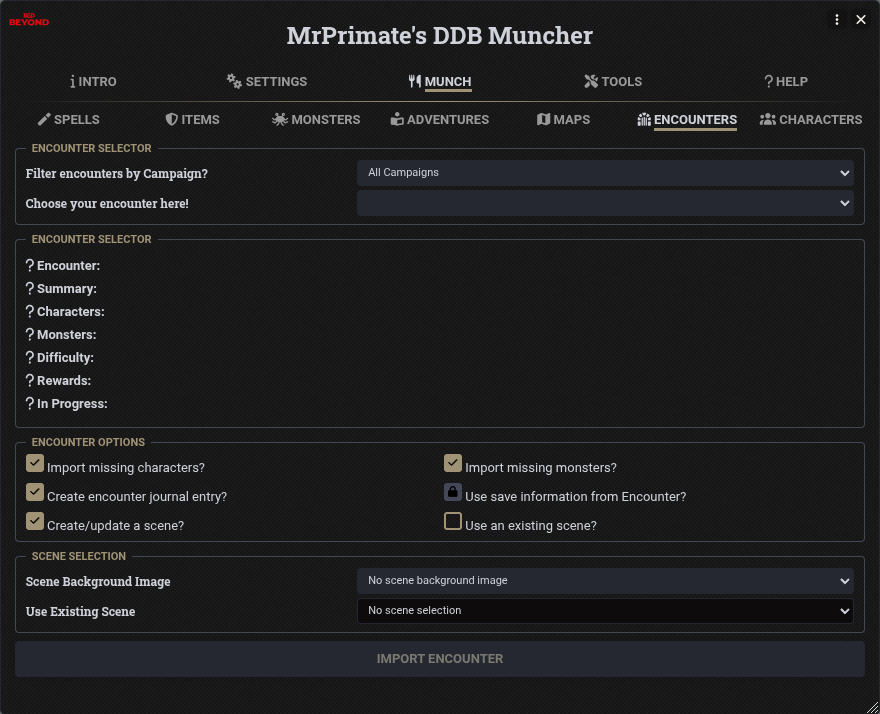The image size is (880, 714).
Task: Open the three-dot window menu
Action: (x=837, y=20)
